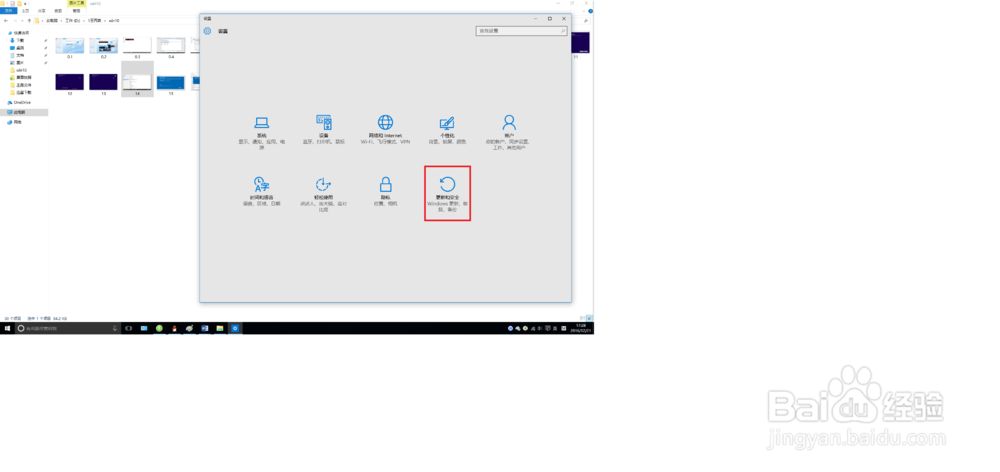Open Network & Internet settings globe icon
The width and height of the screenshot is (1000, 472).
(x=385, y=122)
